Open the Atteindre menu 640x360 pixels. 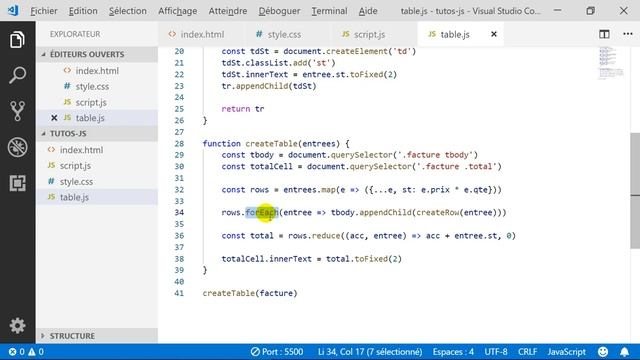pyautogui.click(x=228, y=11)
